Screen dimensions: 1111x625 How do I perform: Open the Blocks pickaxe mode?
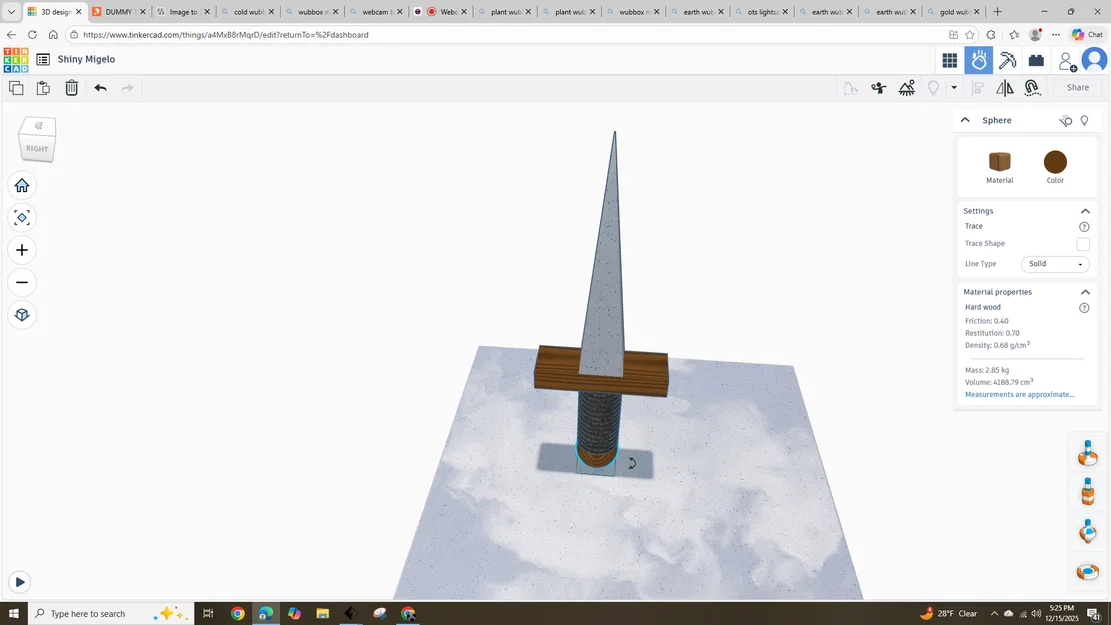pos(1008,61)
